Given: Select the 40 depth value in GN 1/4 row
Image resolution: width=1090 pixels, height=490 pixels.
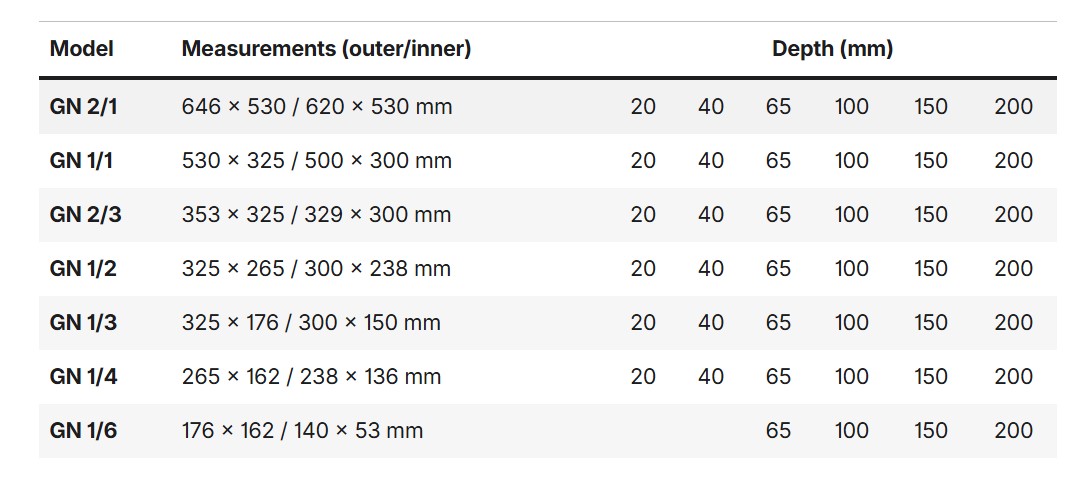Looking at the screenshot, I should [711, 376].
